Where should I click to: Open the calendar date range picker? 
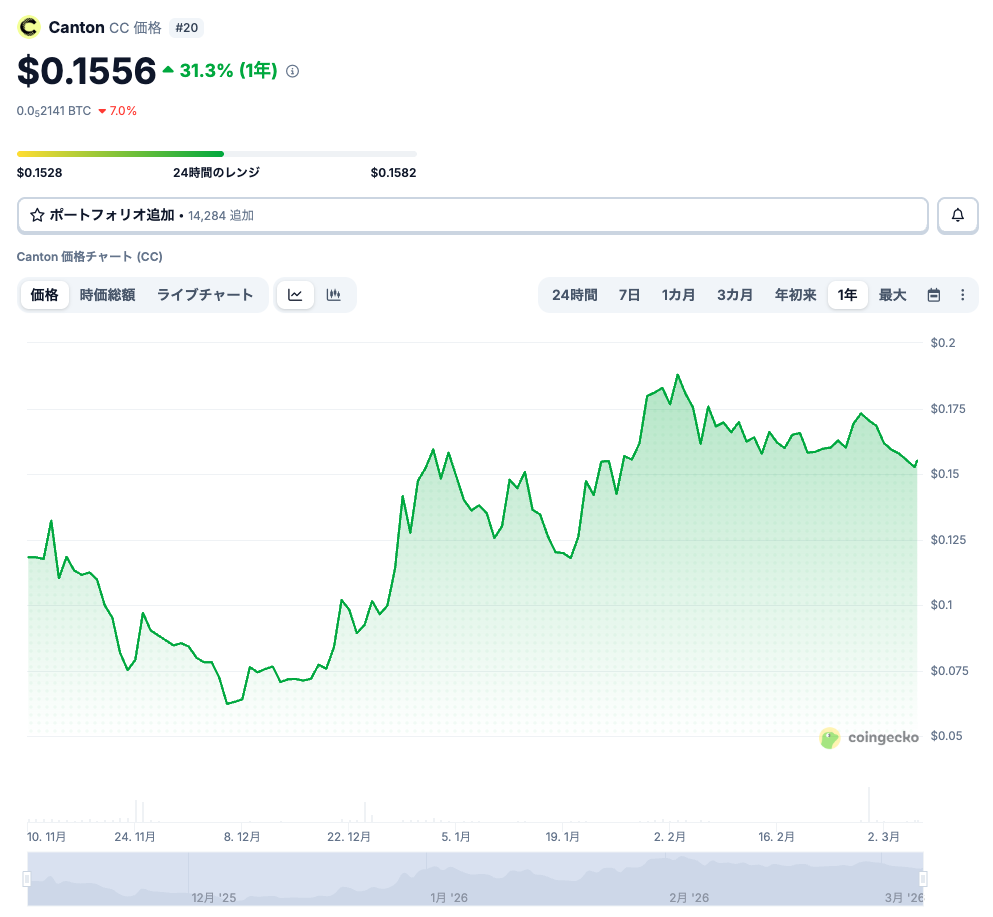point(934,295)
